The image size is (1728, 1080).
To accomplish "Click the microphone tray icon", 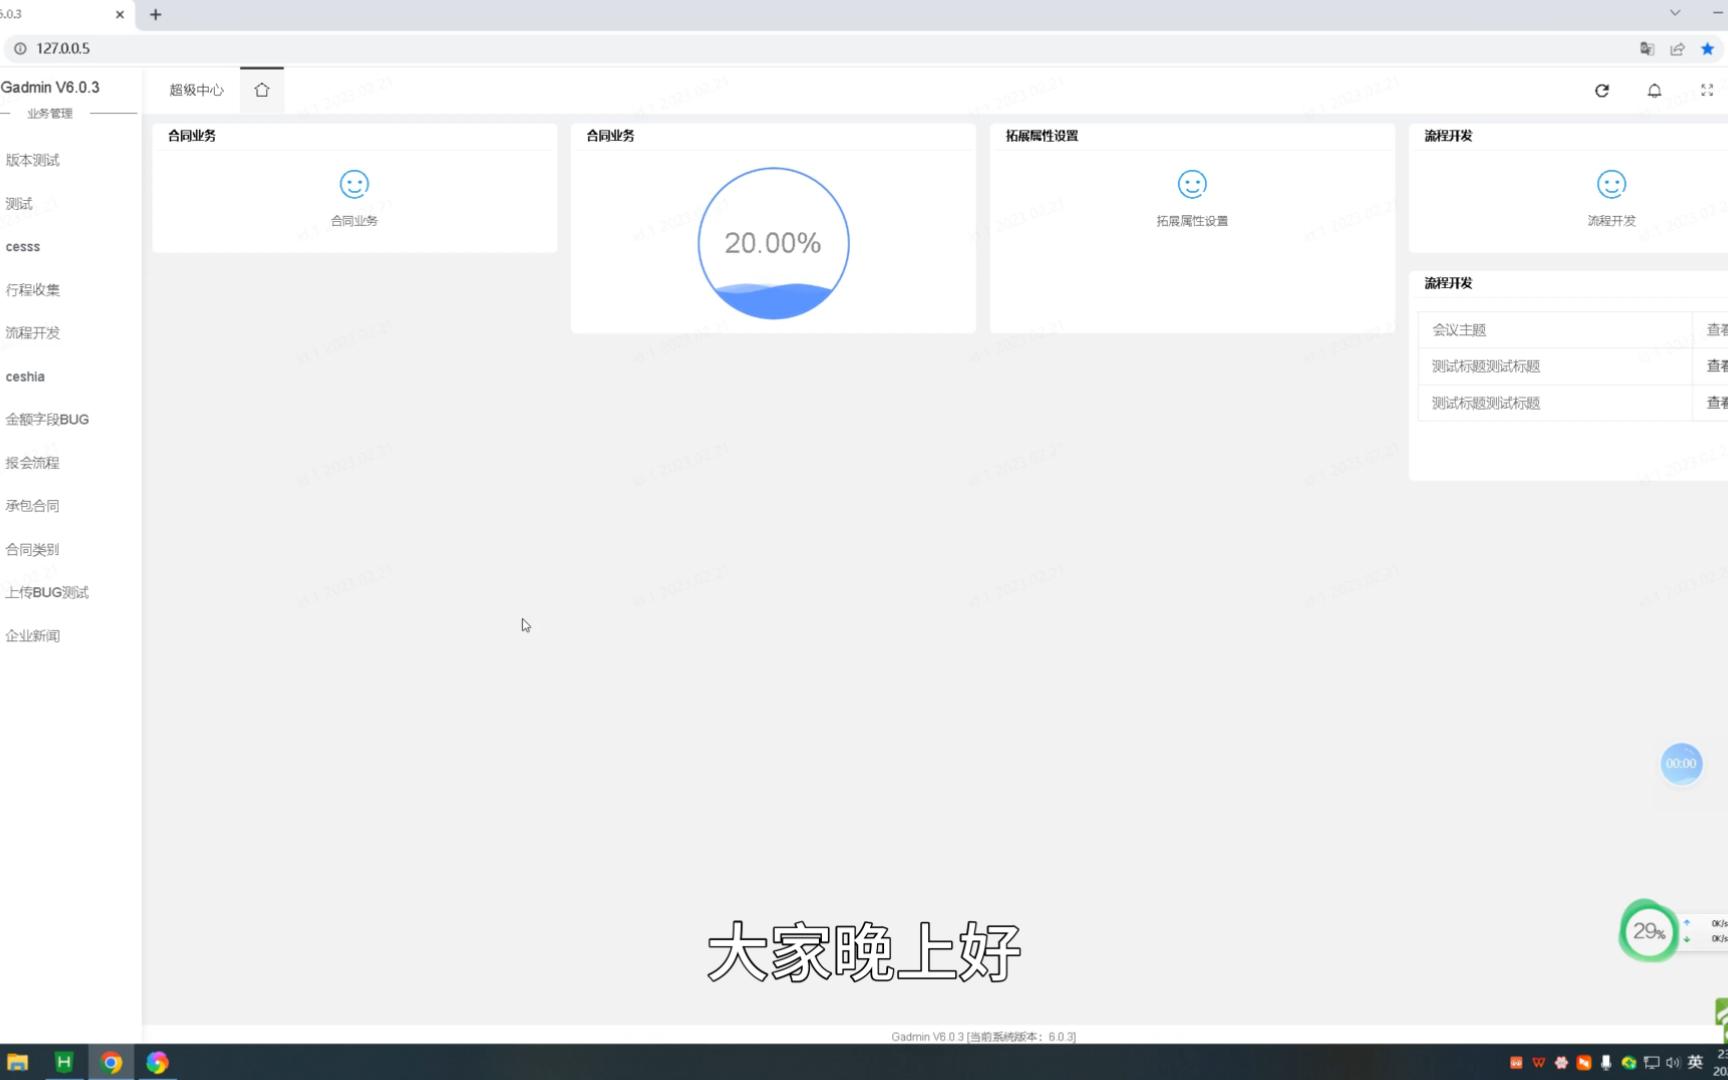I will [x=1606, y=1062].
